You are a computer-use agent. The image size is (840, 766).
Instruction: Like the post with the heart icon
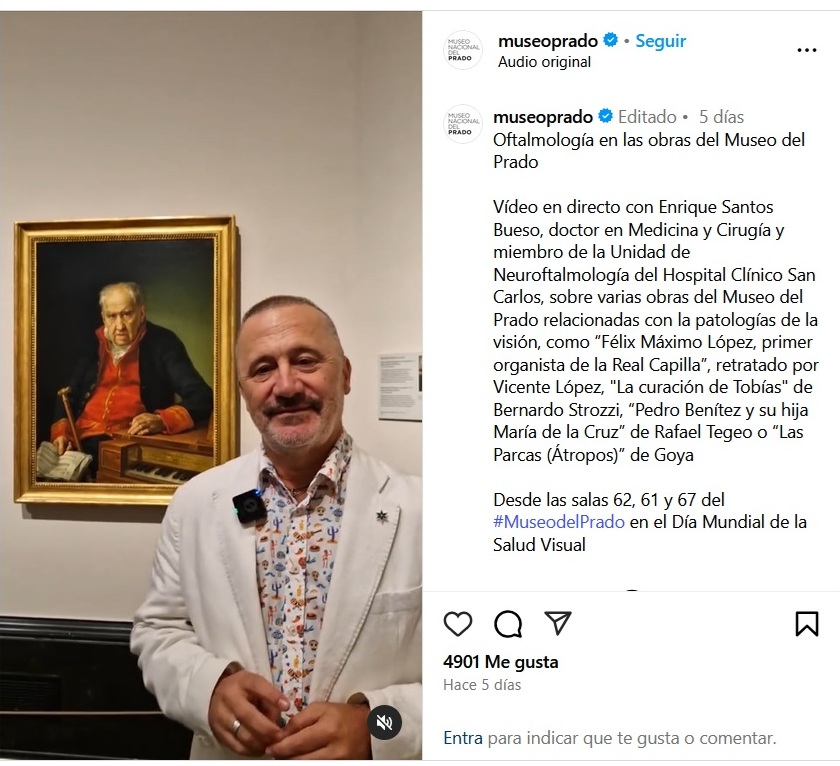click(458, 624)
